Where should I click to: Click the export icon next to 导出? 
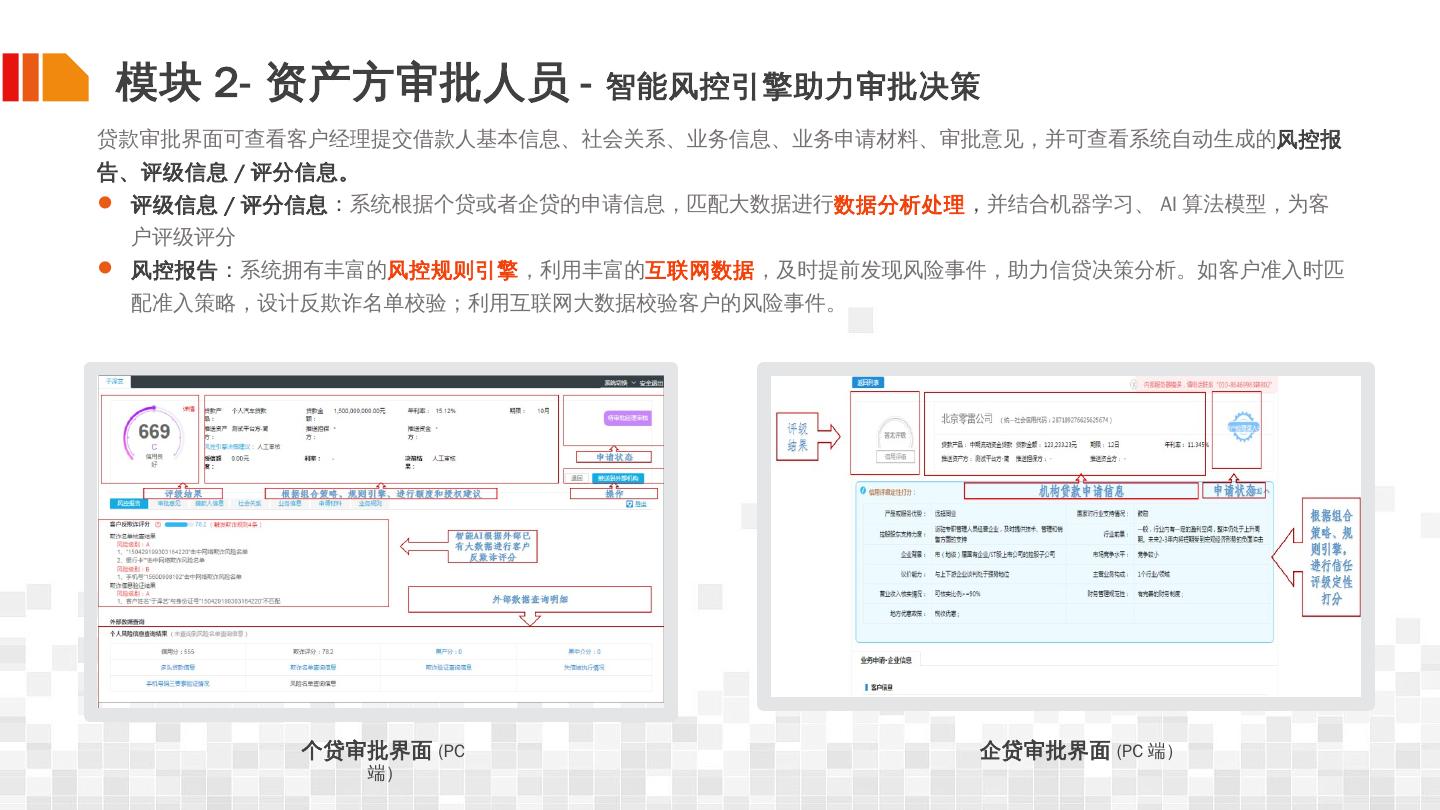coord(629,504)
